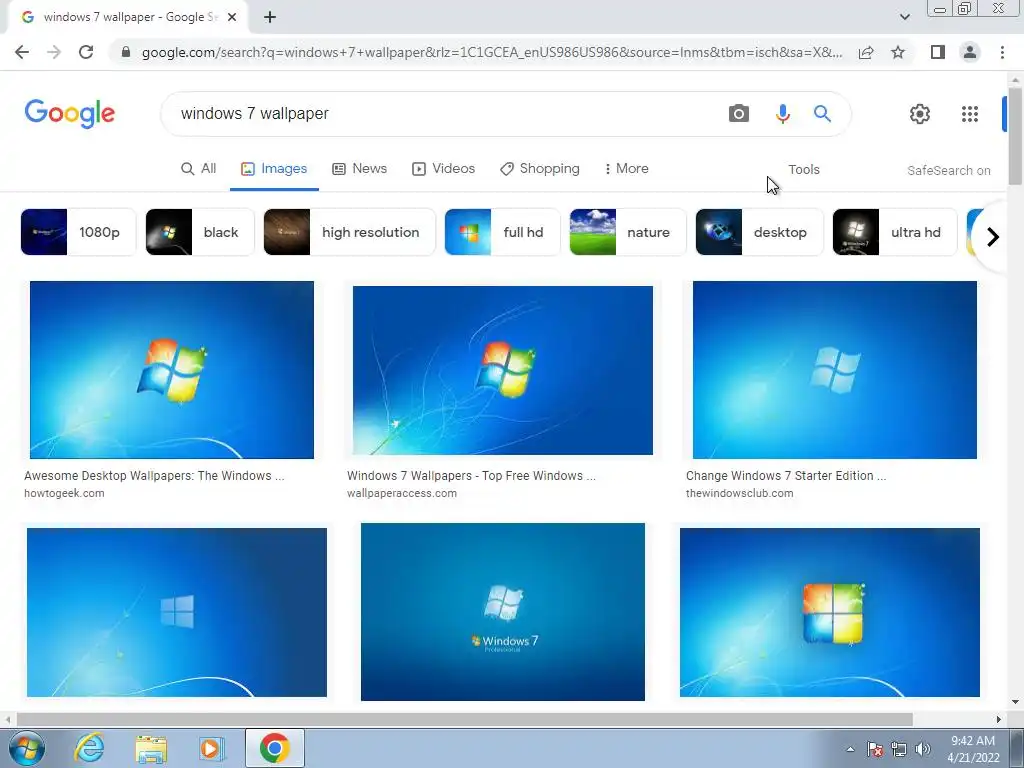Switch to the News tab
Viewport: 1024px width, 768px height.
(359, 168)
